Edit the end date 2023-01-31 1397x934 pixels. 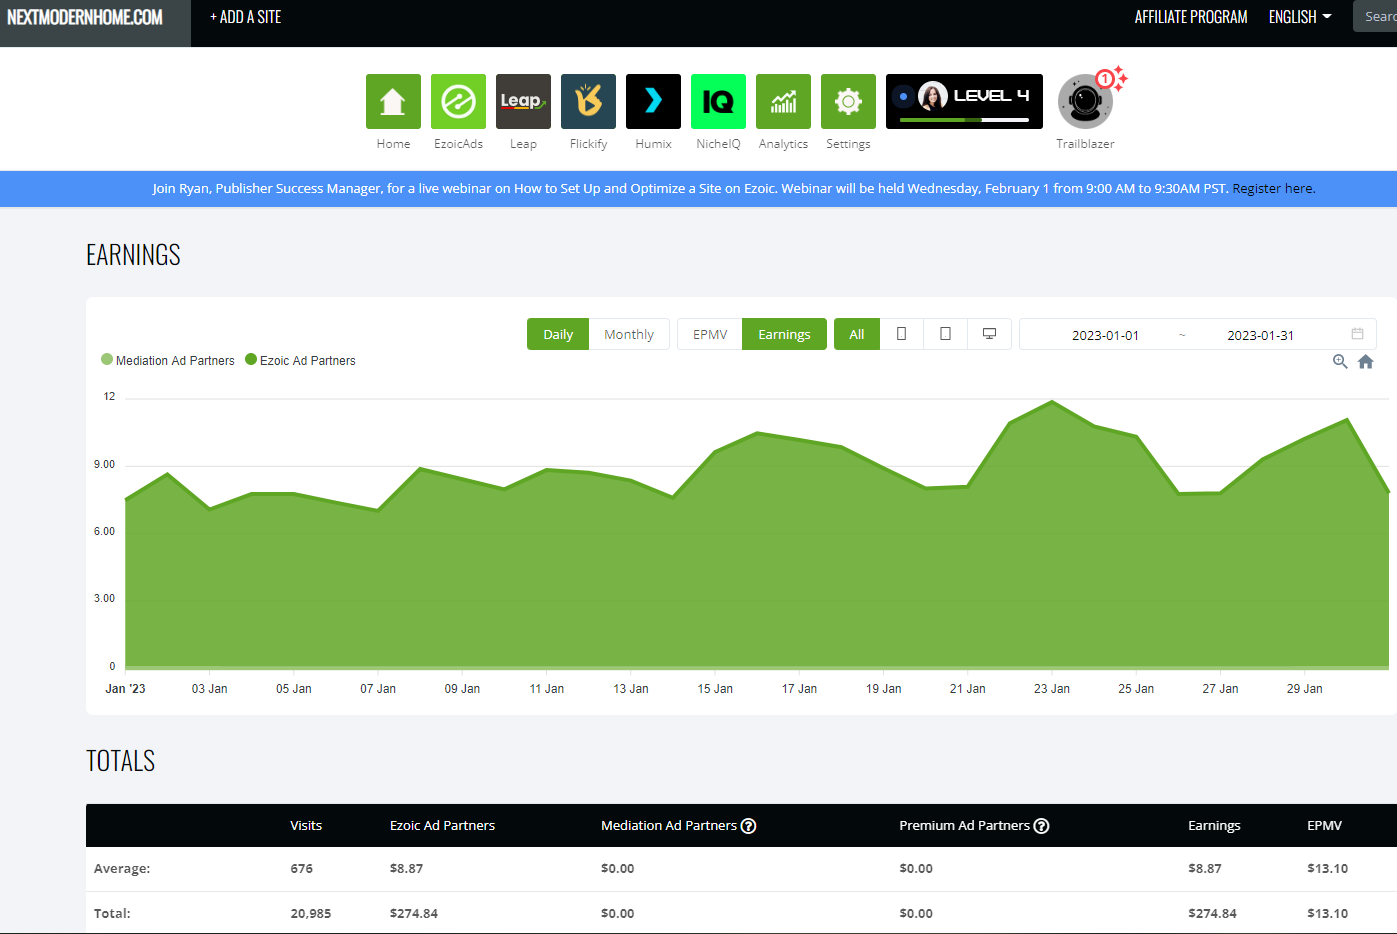1260,335
